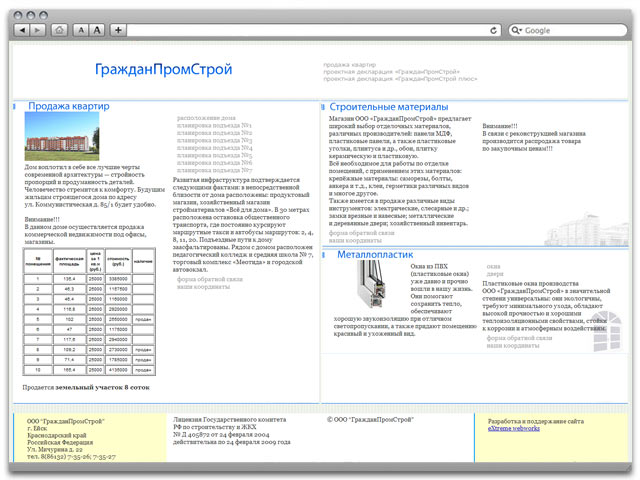
Task: Open the ГражданПромСтрой site logo
Action: [163, 69]
